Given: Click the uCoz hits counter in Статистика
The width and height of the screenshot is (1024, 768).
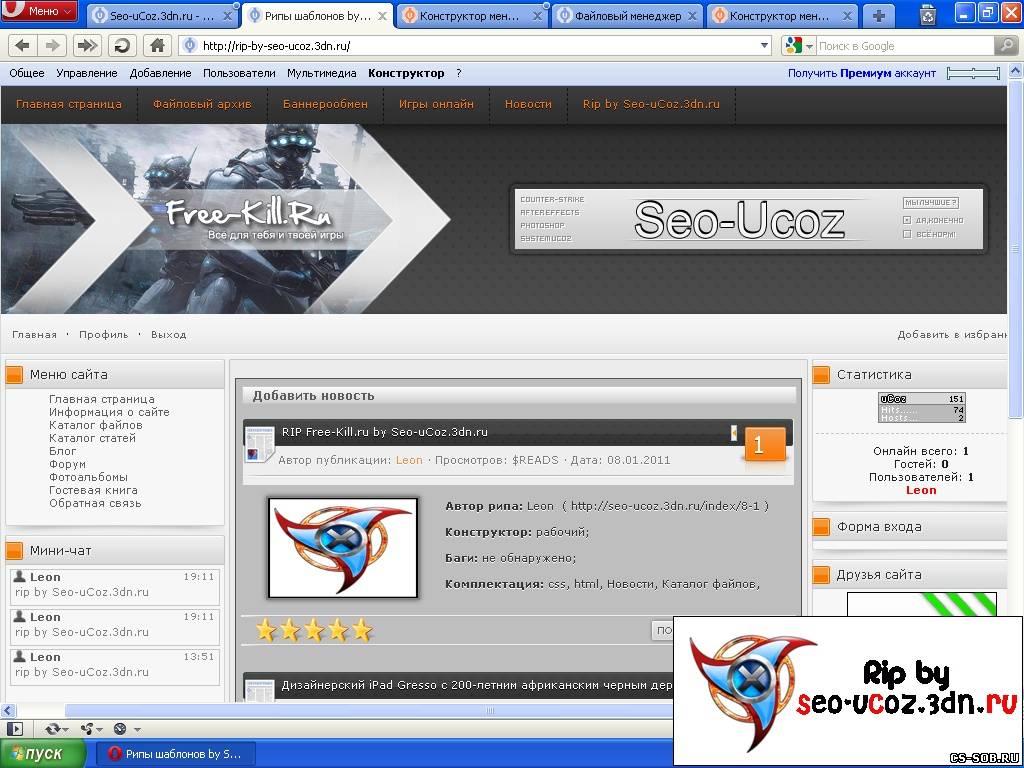Looking at the screenshot, I should coord(922,408).
